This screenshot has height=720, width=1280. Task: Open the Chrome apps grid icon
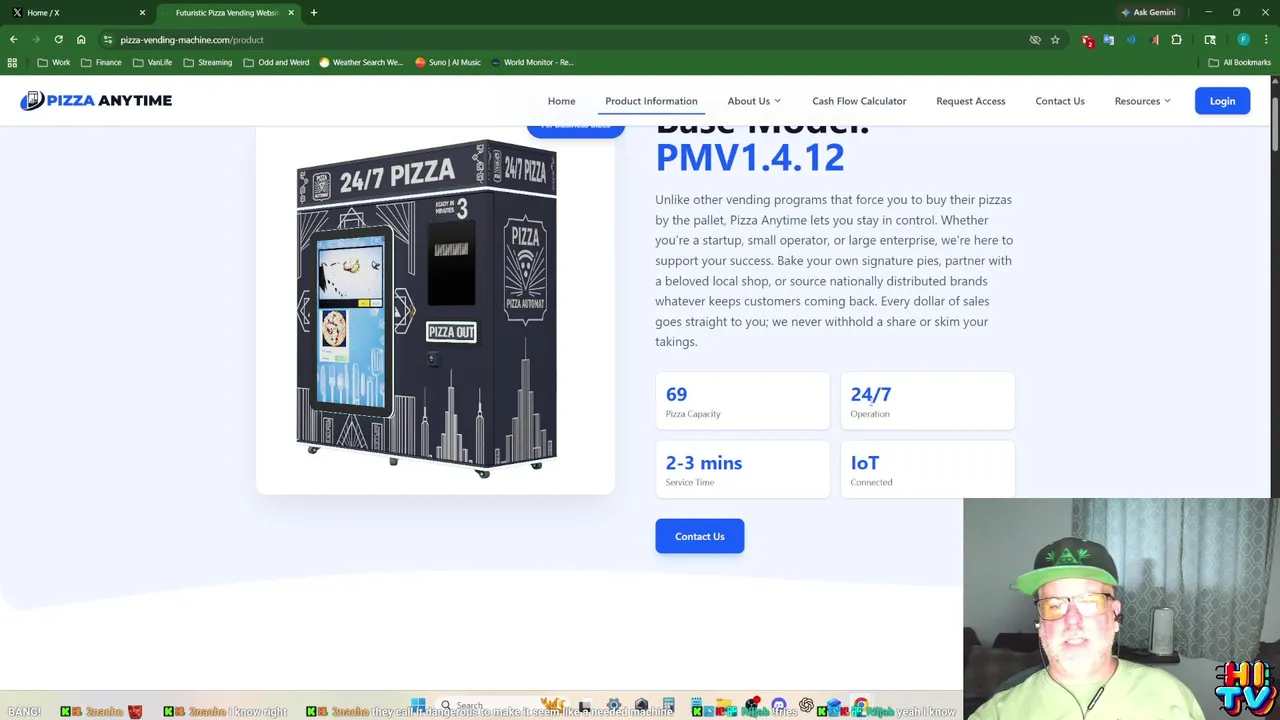coord(12,62)
